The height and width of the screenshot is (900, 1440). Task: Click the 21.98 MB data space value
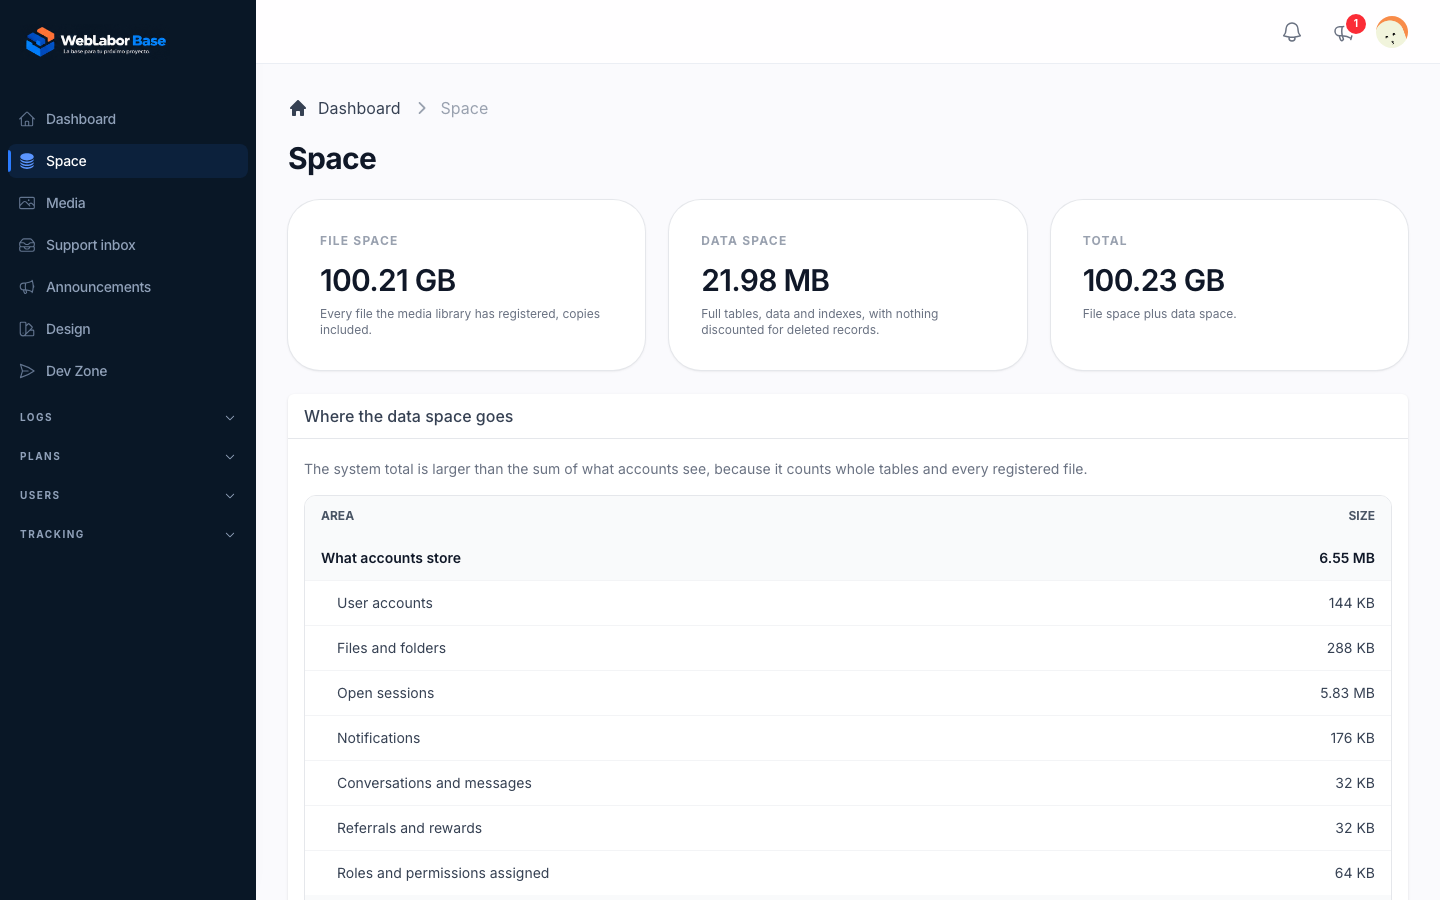click(x=765, y=280)
